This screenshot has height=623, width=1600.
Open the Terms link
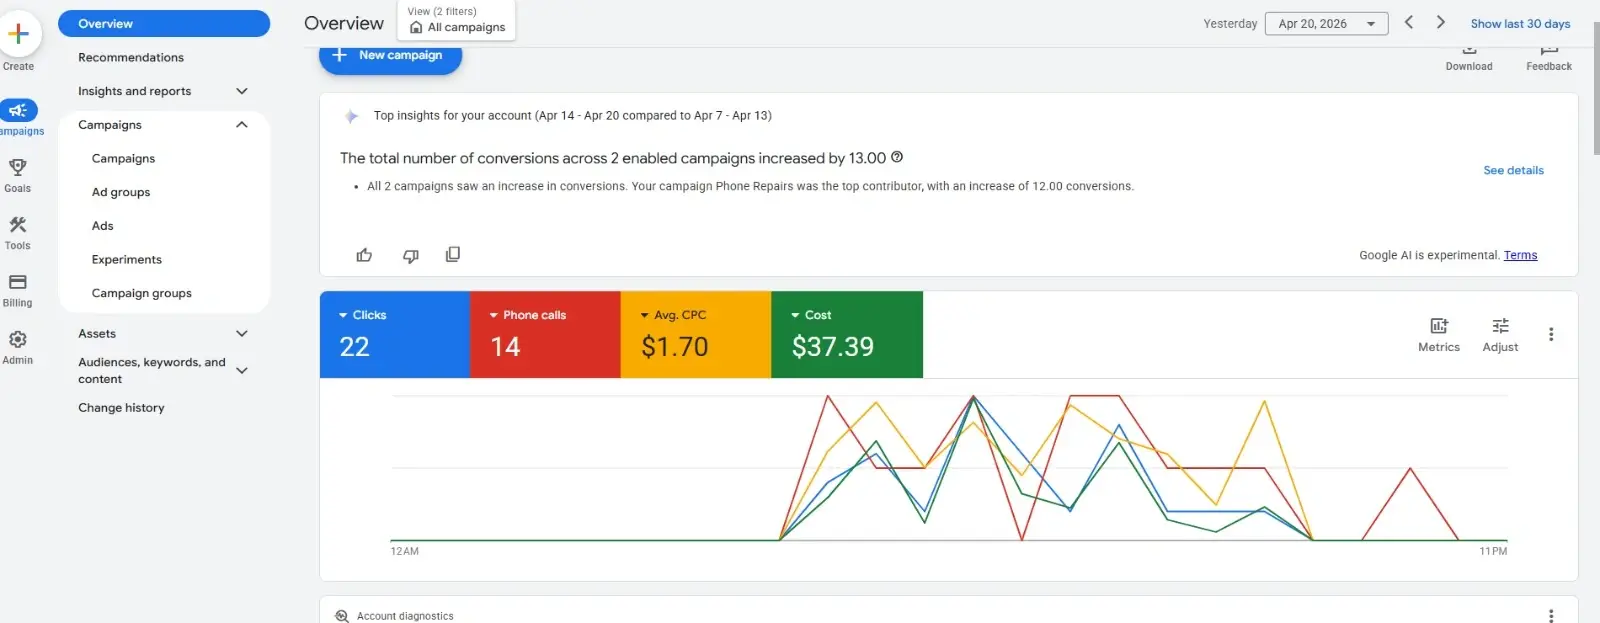(x=1520, y=255)
